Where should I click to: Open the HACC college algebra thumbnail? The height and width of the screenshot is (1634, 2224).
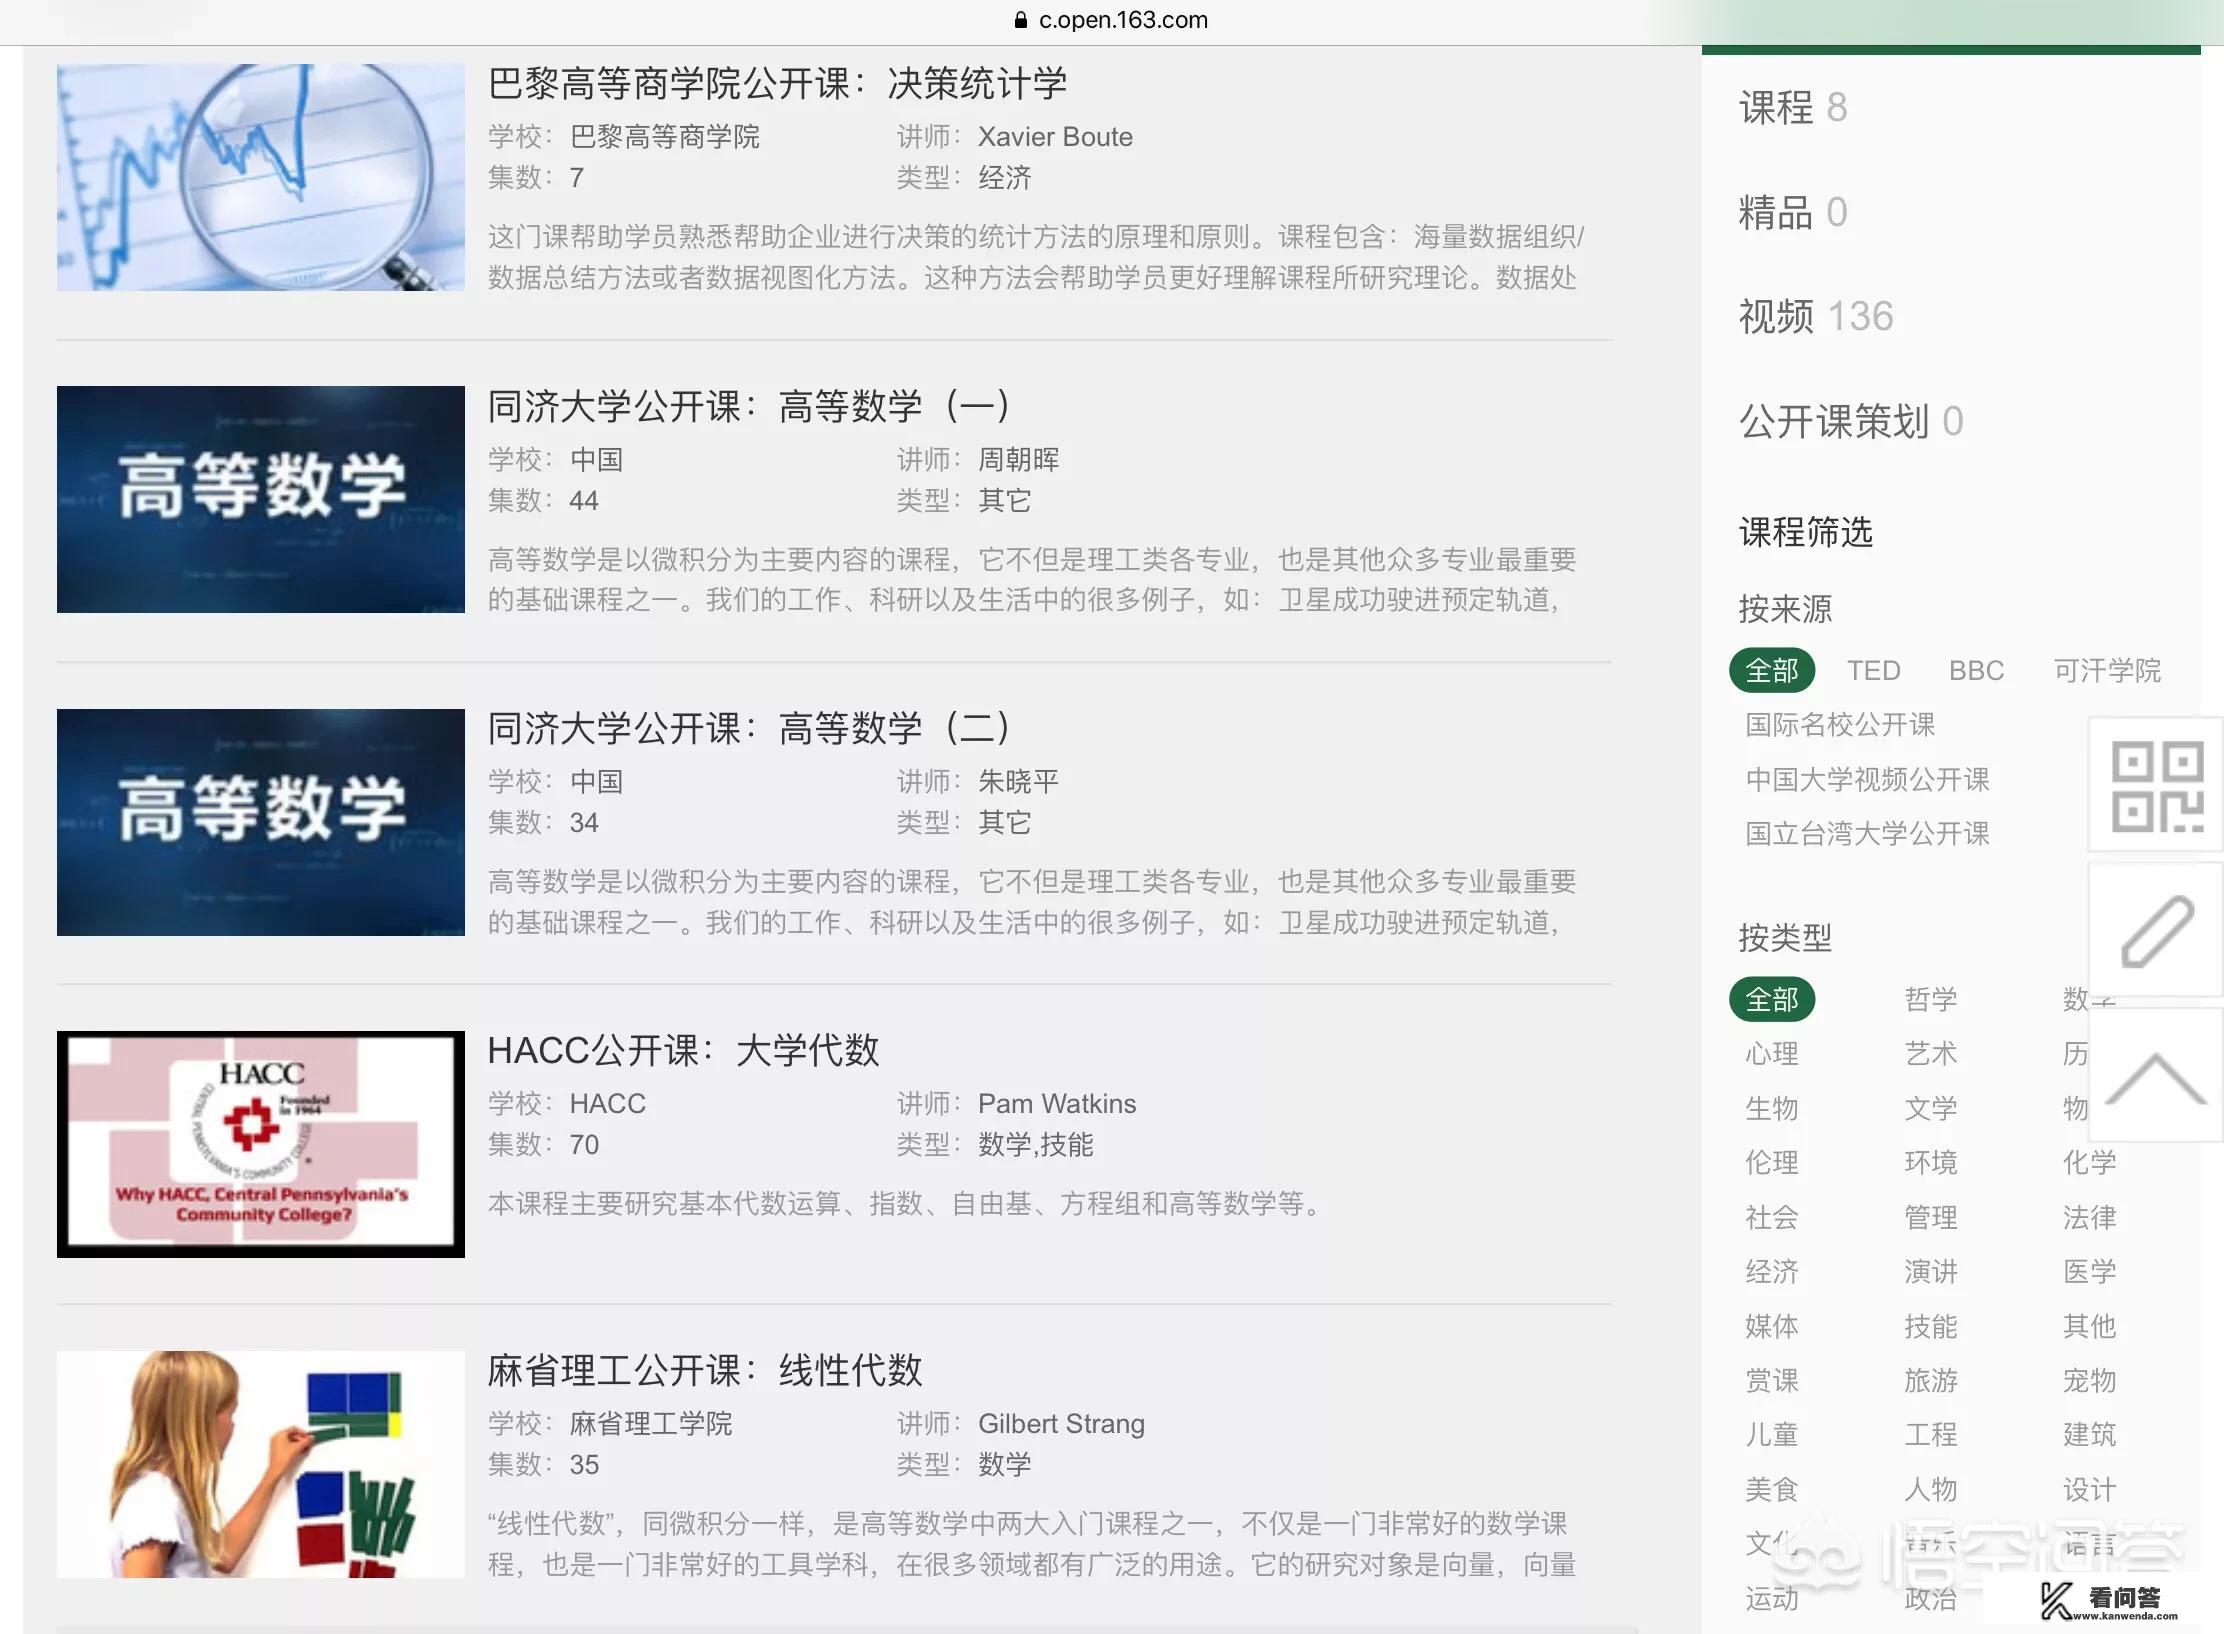[x=261, y=1144]
